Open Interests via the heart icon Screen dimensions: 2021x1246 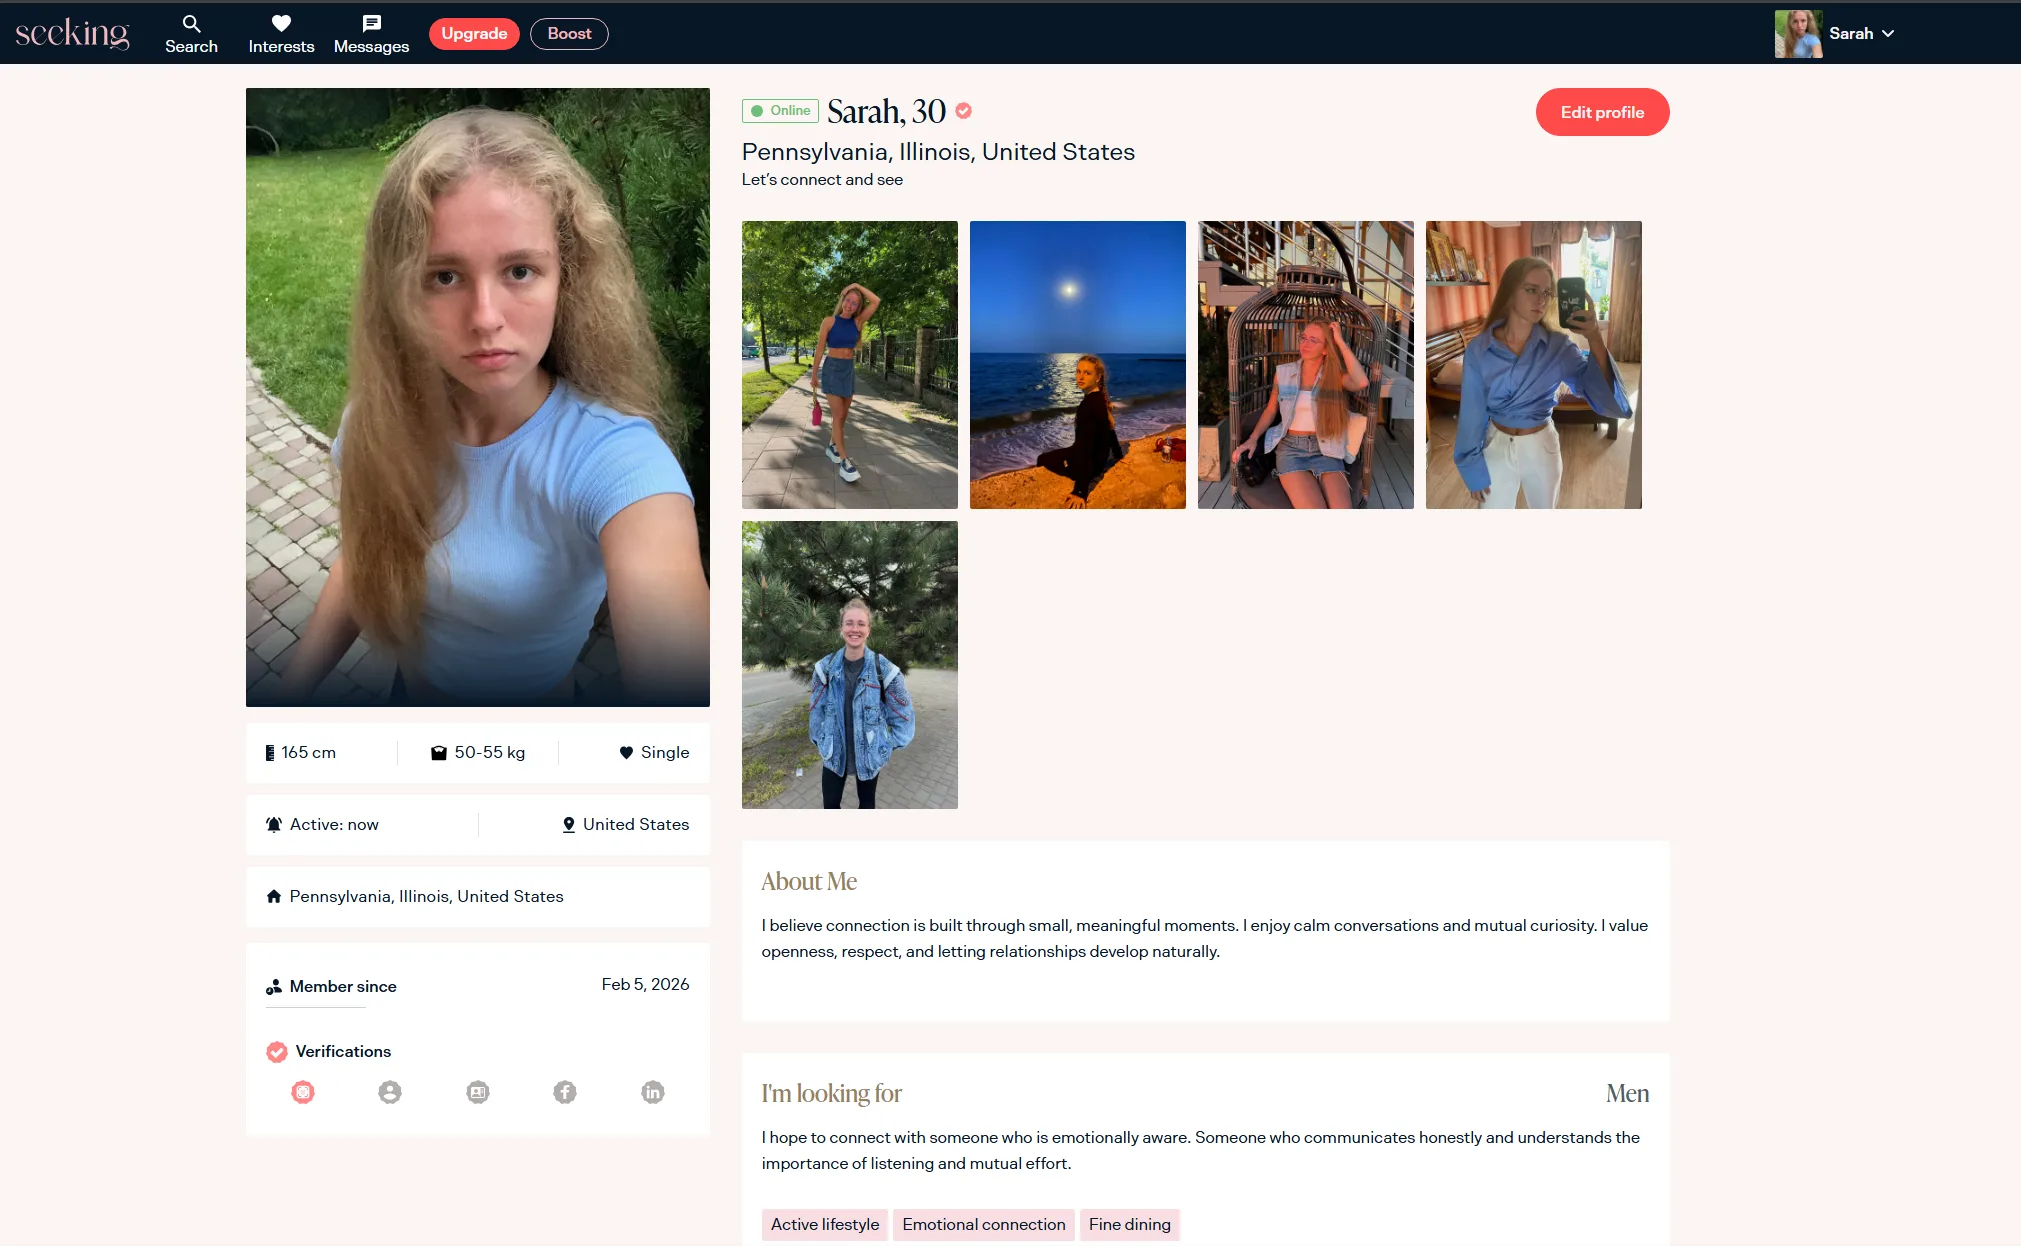tap(281, 23)
